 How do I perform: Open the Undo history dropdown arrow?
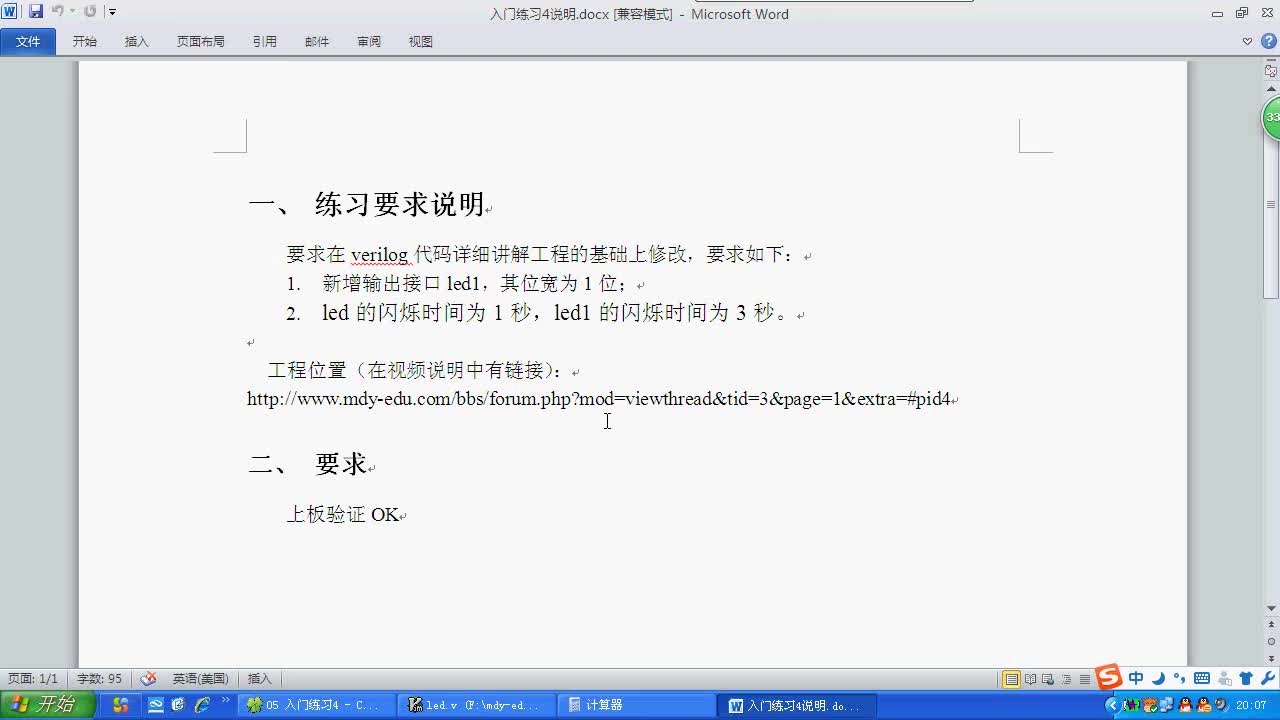[x=72, y=12]
